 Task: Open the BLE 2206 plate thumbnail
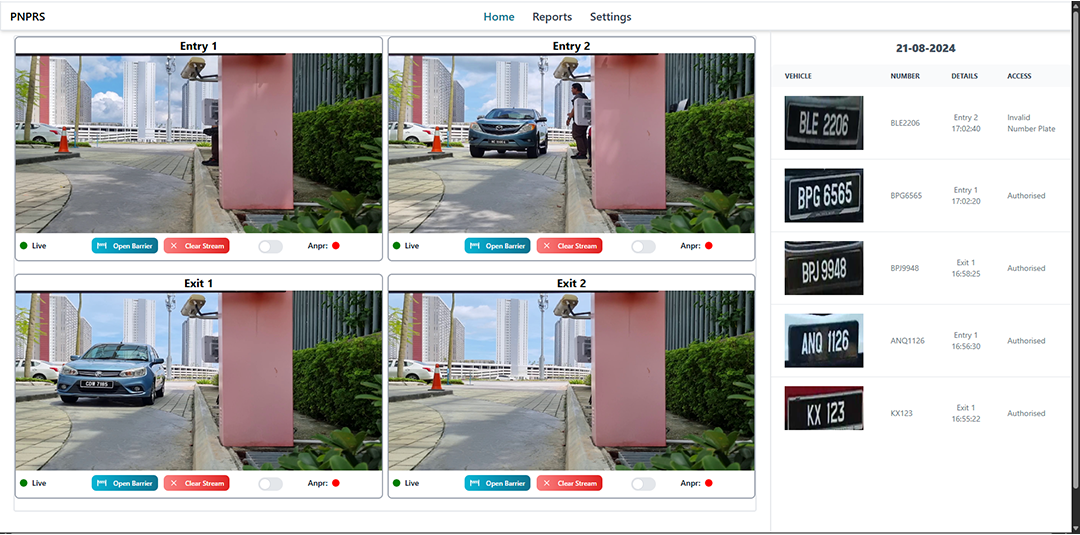coord(823,123)
